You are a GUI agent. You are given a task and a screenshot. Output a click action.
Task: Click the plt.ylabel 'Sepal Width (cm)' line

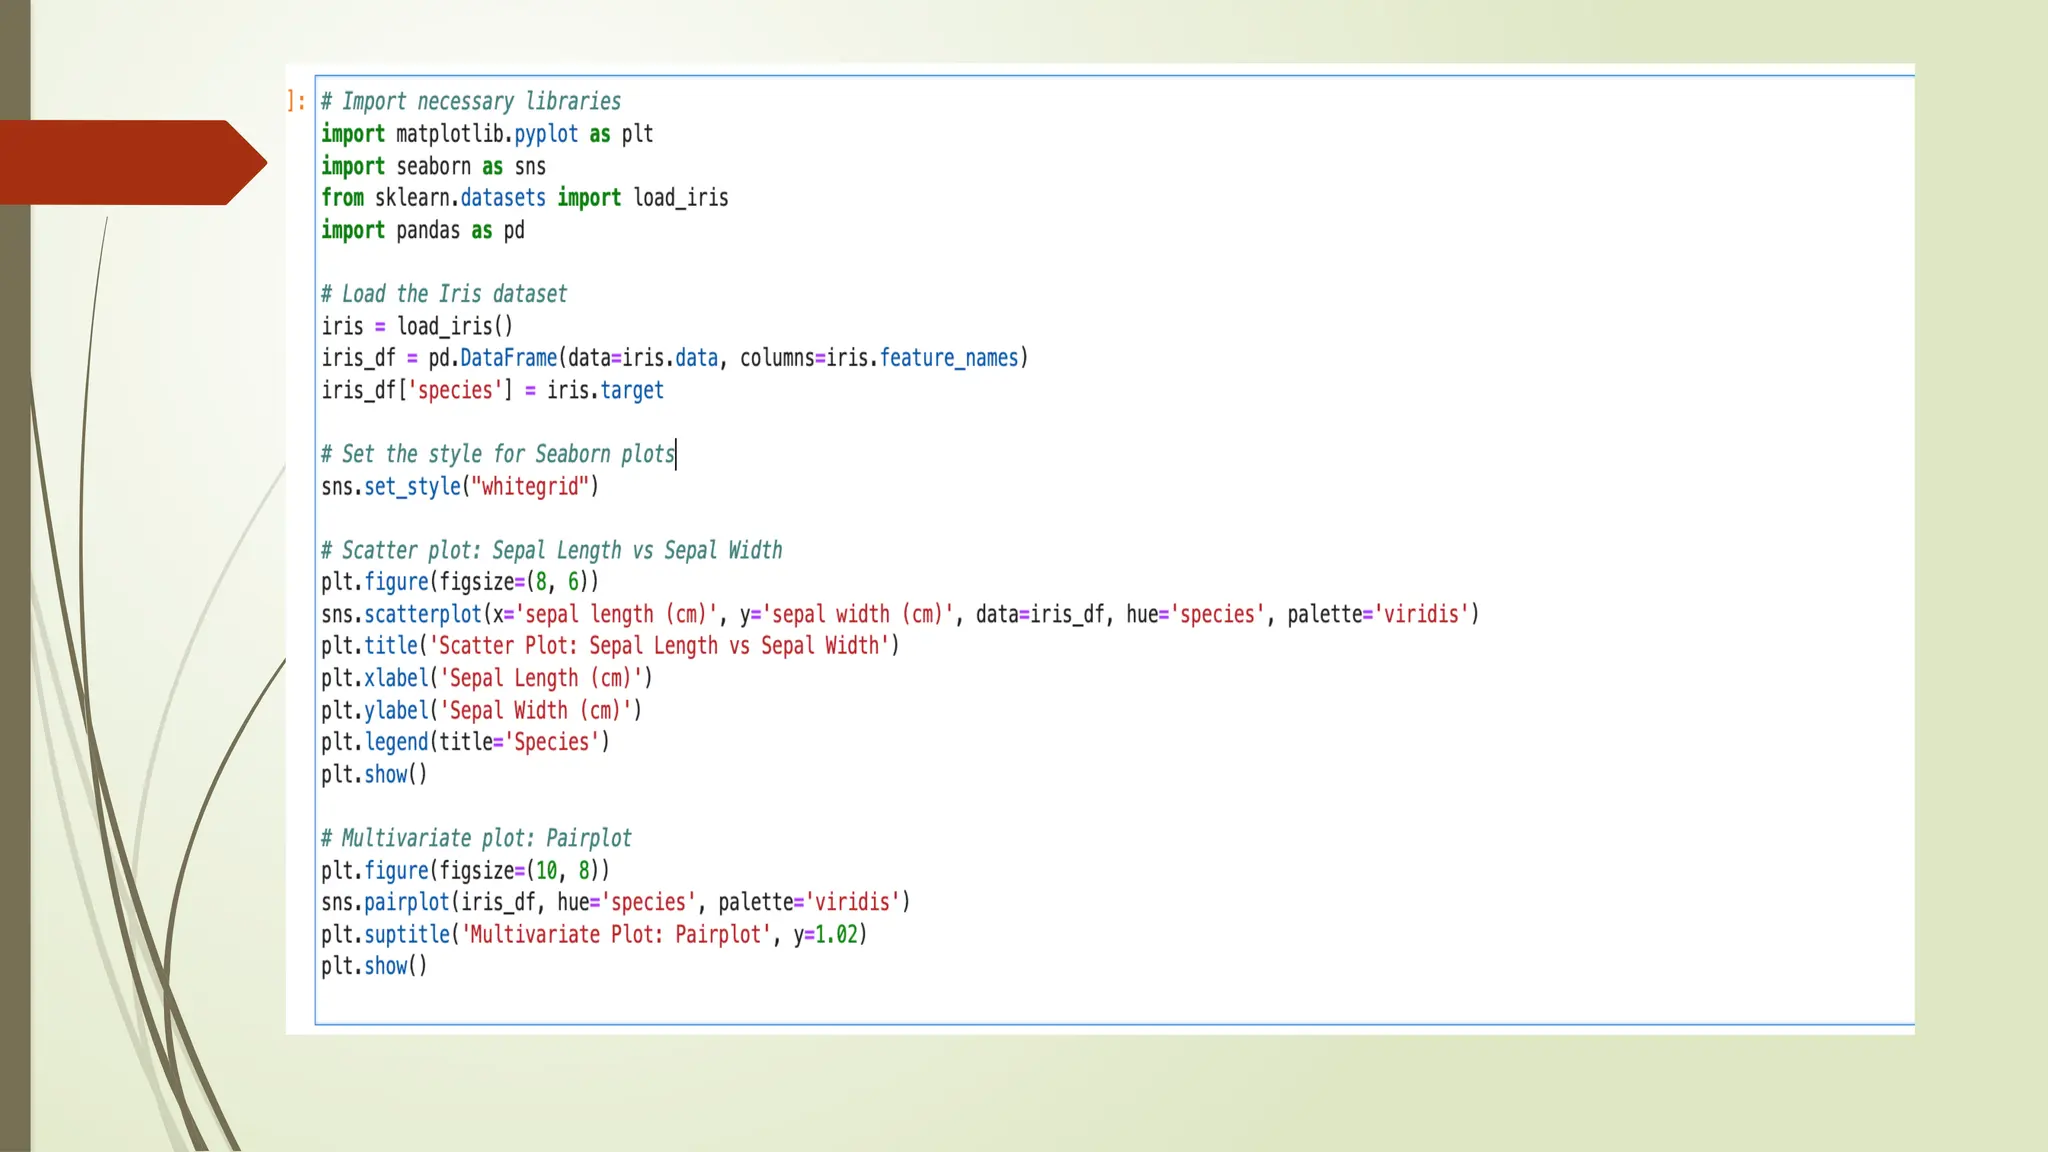481,710
